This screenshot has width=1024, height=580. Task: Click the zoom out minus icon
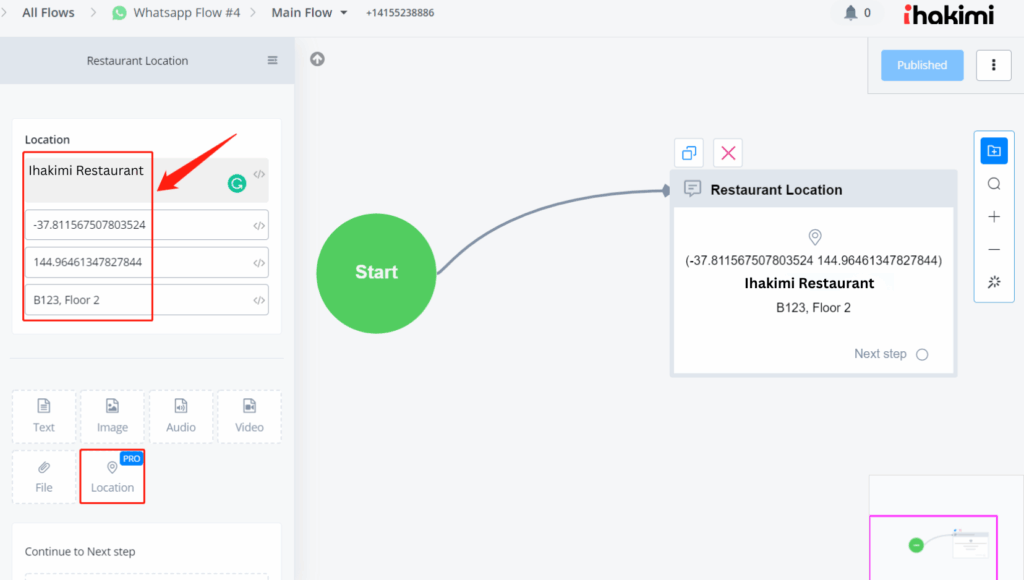coord(994,250)
